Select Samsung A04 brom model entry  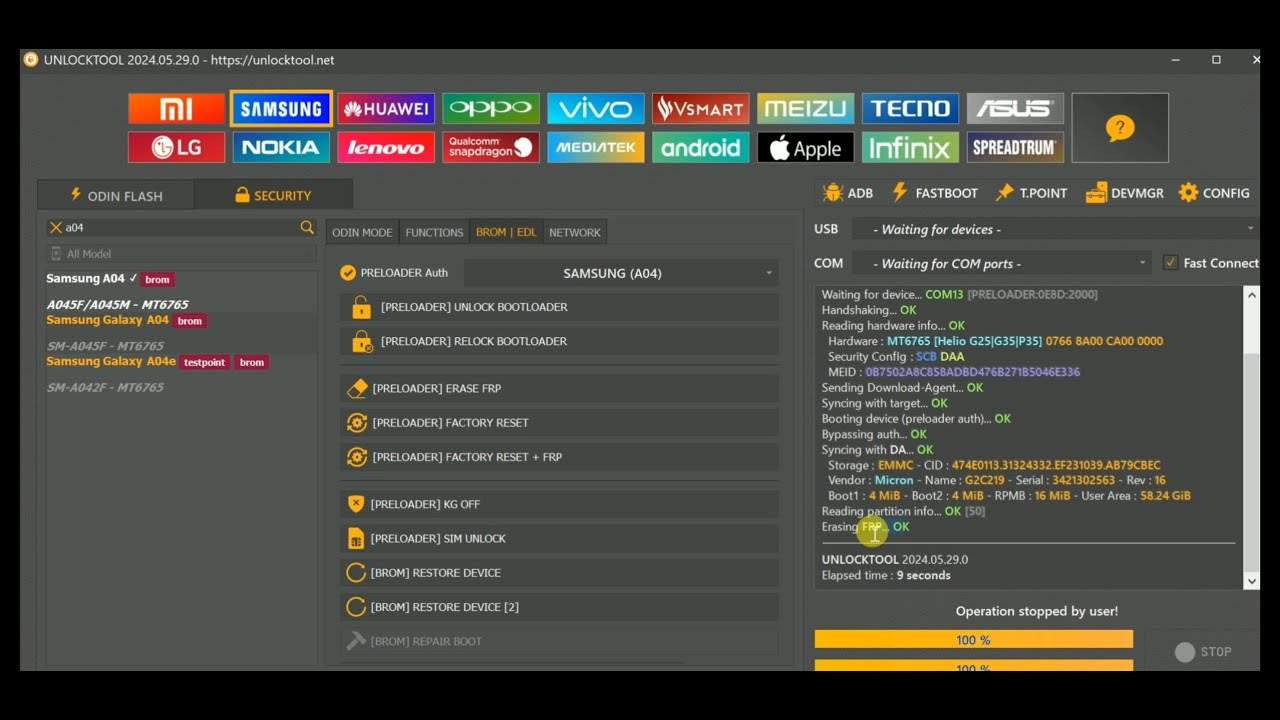110,279
